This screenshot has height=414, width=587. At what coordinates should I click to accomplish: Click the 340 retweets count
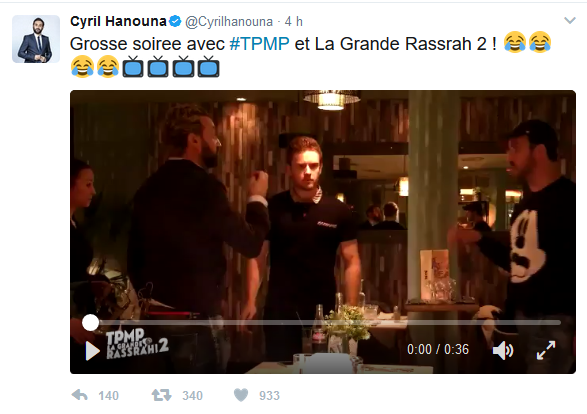click(192, 396)
